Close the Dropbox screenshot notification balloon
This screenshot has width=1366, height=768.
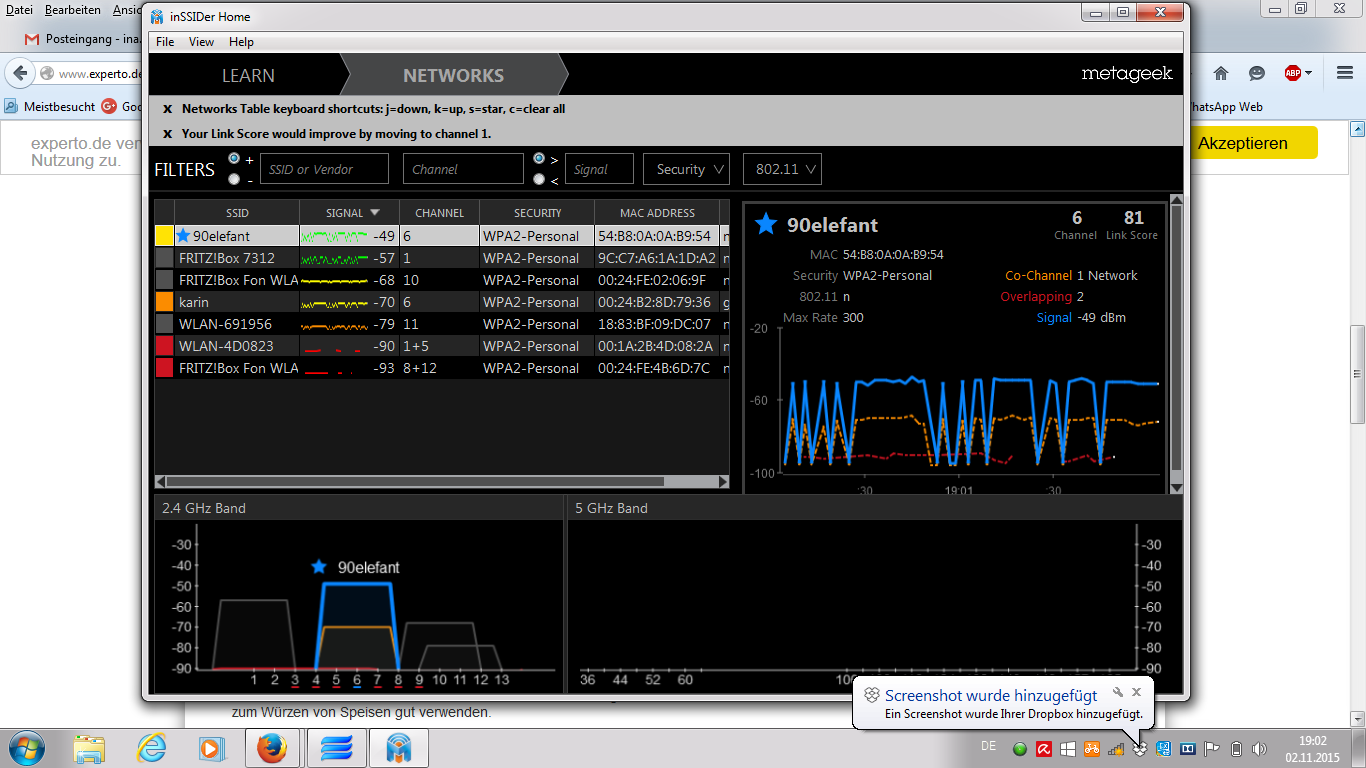coord(1137,692)
